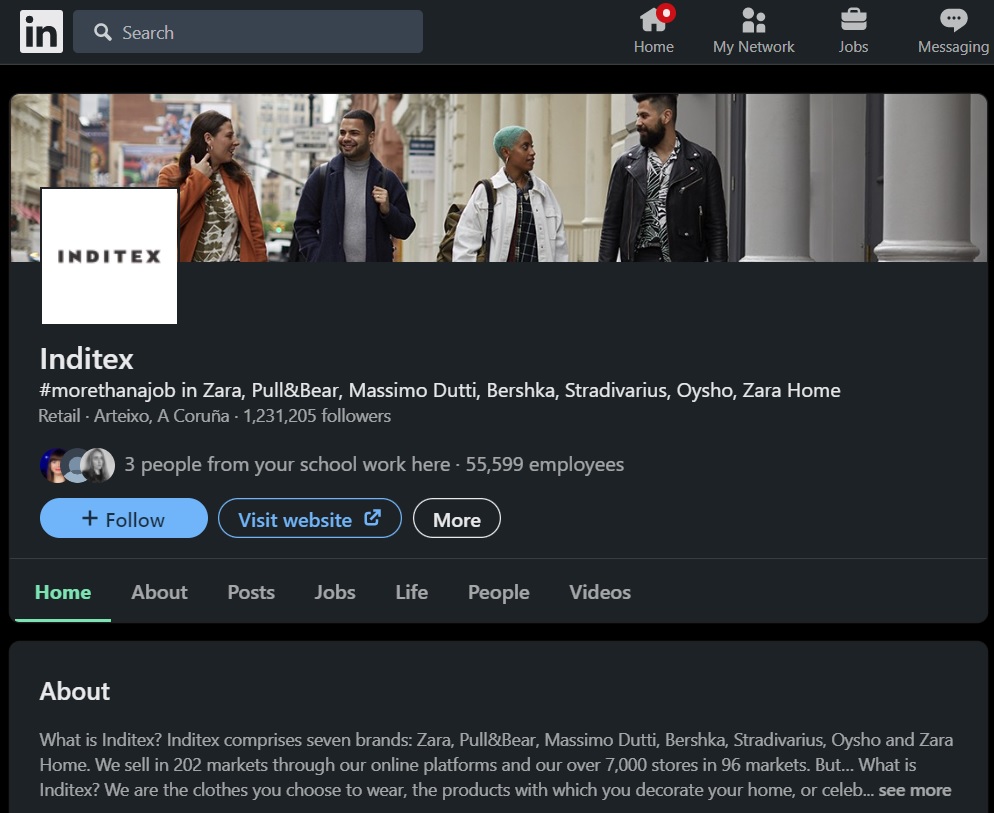Image resolution: width=994 pixels, height=813 pixels.
Task: Click the 'Arteixo, A Coruña' location text
Action: pos(162,416)
